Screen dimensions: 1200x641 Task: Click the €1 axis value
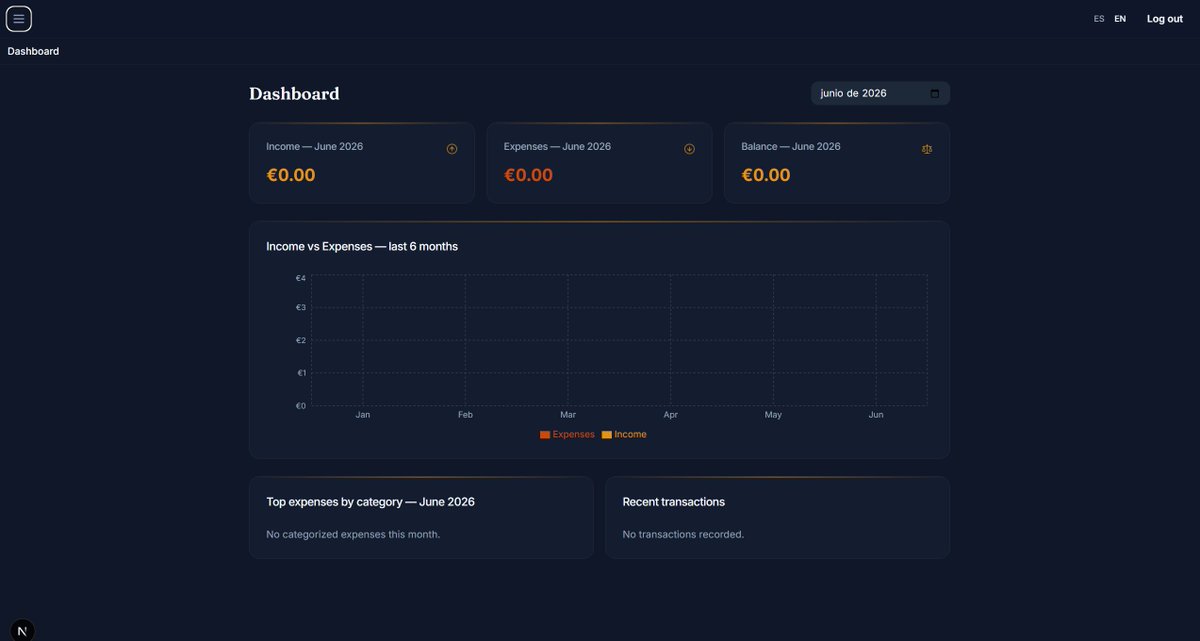[300, 373]
